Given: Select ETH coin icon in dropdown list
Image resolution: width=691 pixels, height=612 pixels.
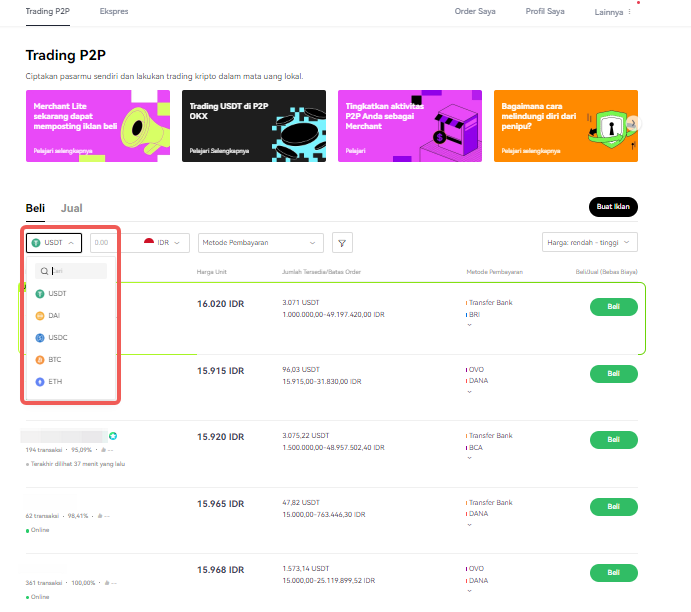Looking at the screenshot, I should [40, 382].
